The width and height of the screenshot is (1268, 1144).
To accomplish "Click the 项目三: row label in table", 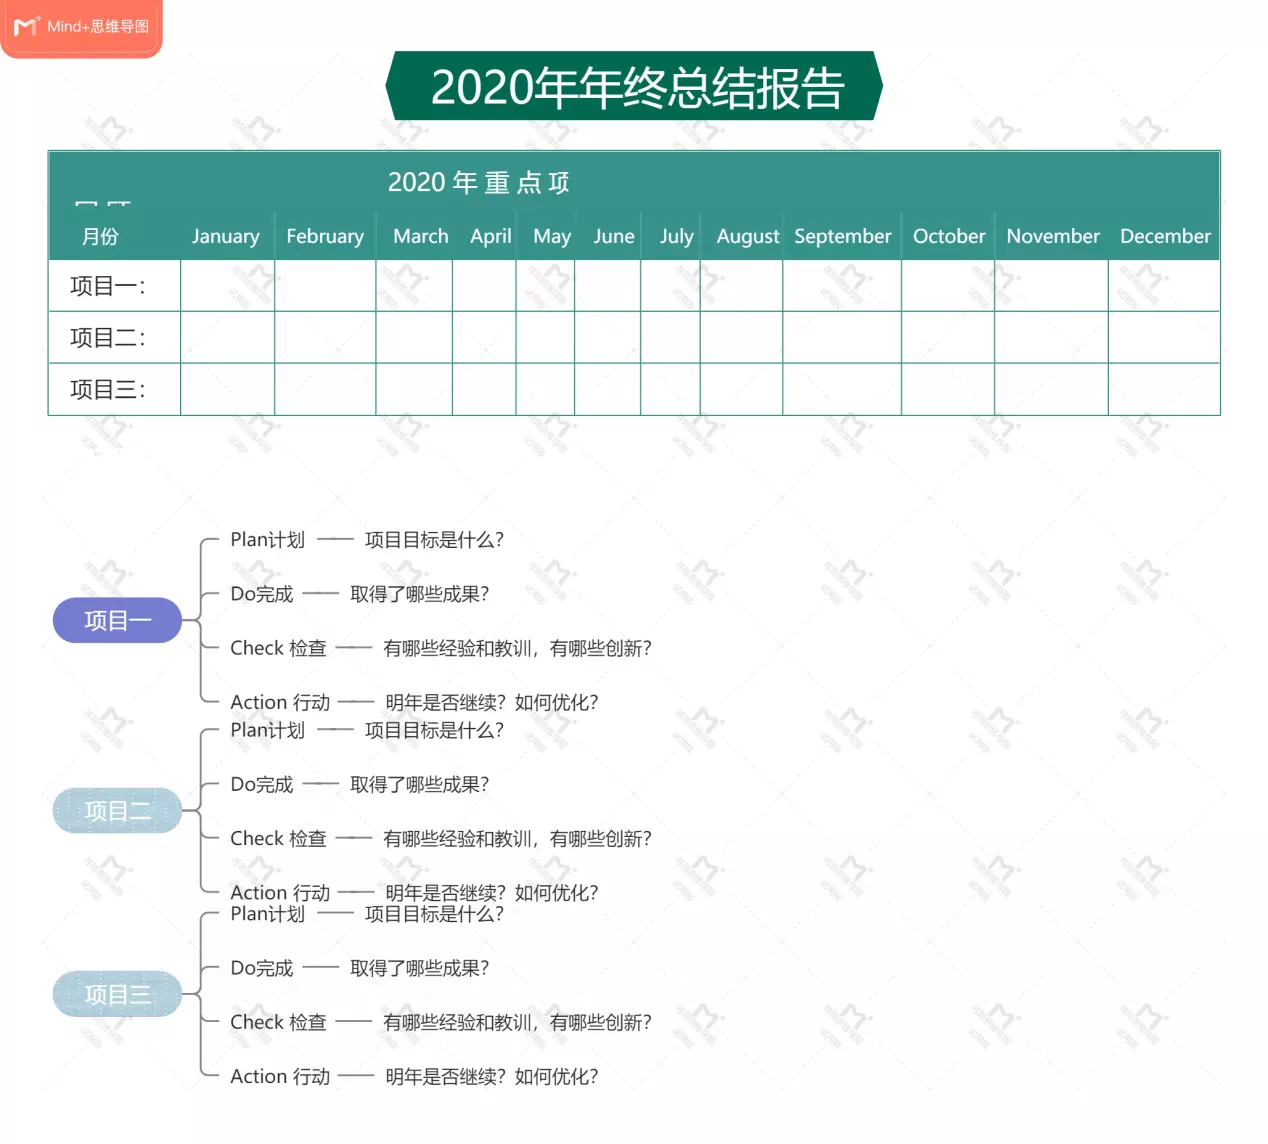I will click(108, 390).
